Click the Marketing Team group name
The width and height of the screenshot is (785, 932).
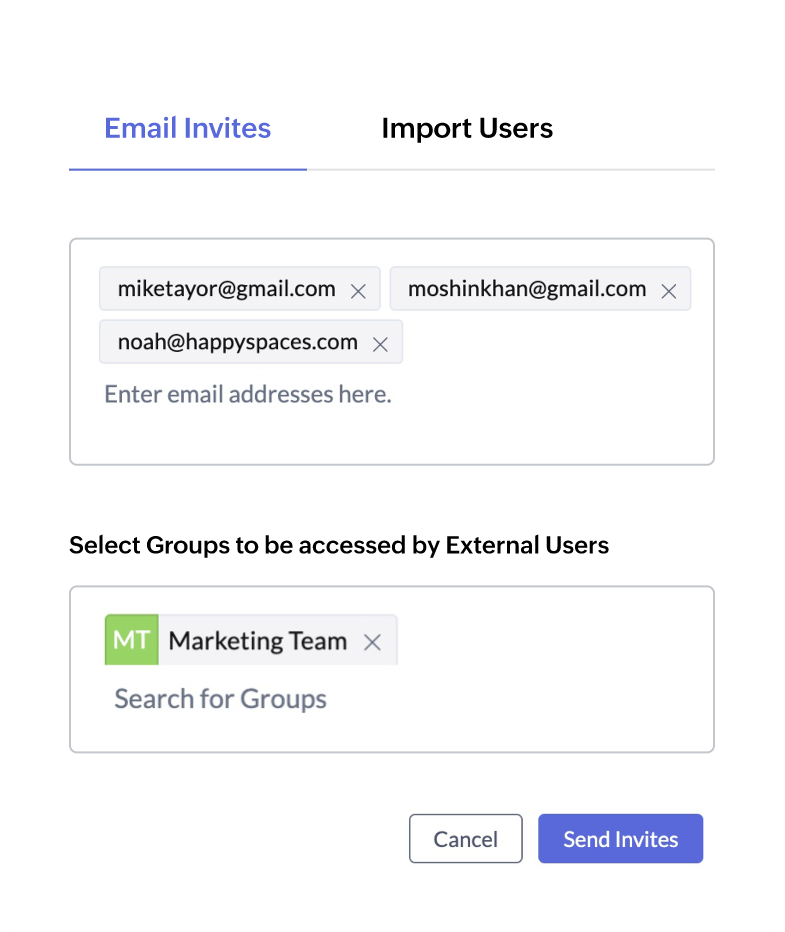tap(258, 641)
